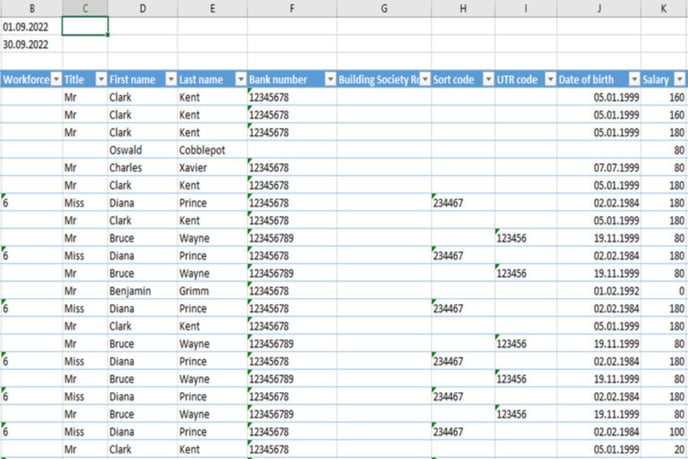Open the Last name filter dropdown
The height and width of the screenshot is (459, 688).
coord(241,79)
